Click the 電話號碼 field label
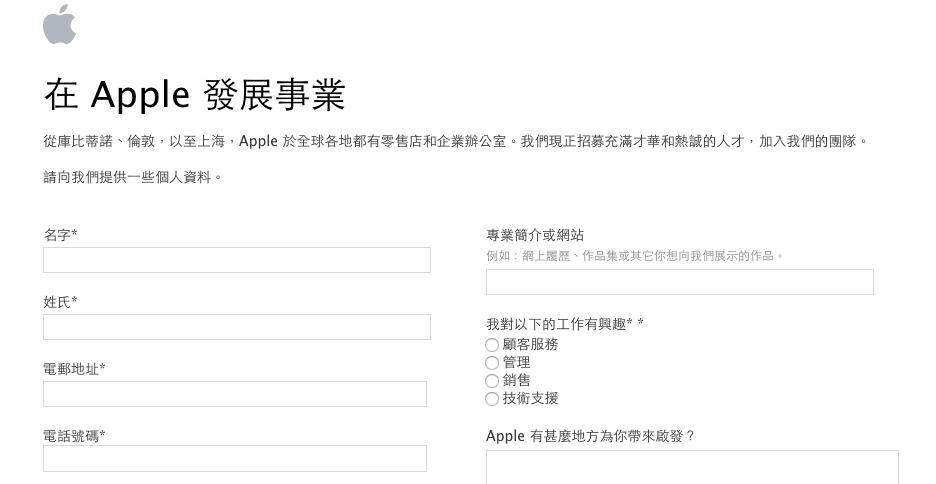 tap(74, 435)
